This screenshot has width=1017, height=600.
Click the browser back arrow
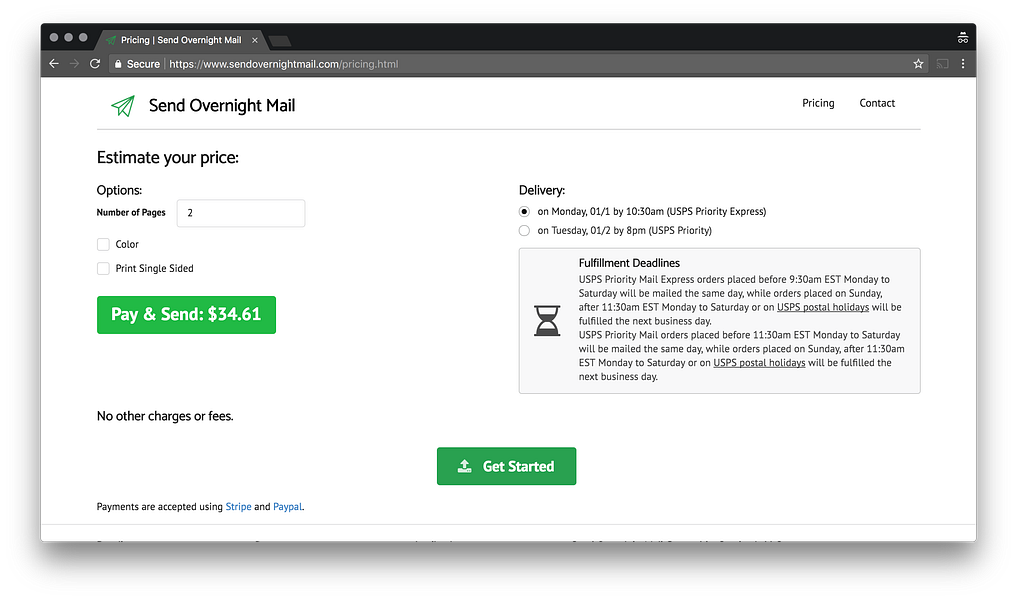point(54,64)
